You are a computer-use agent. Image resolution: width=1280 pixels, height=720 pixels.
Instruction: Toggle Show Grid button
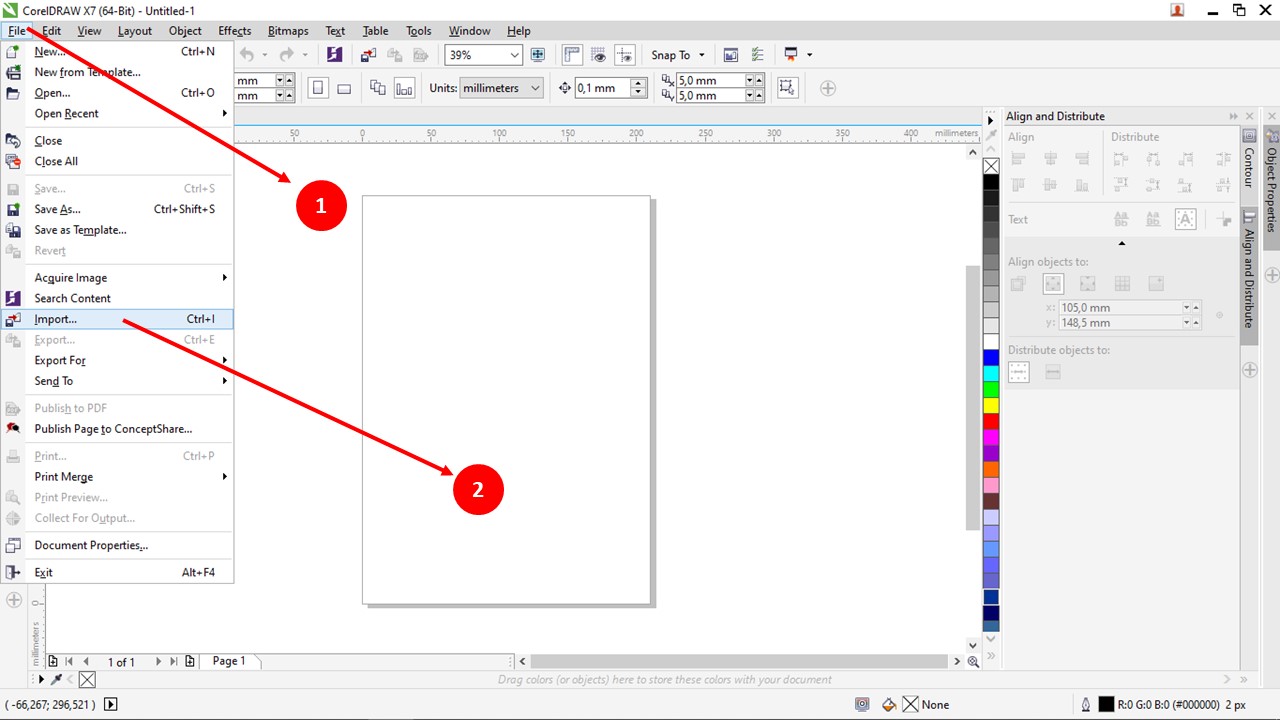point(599,55)
